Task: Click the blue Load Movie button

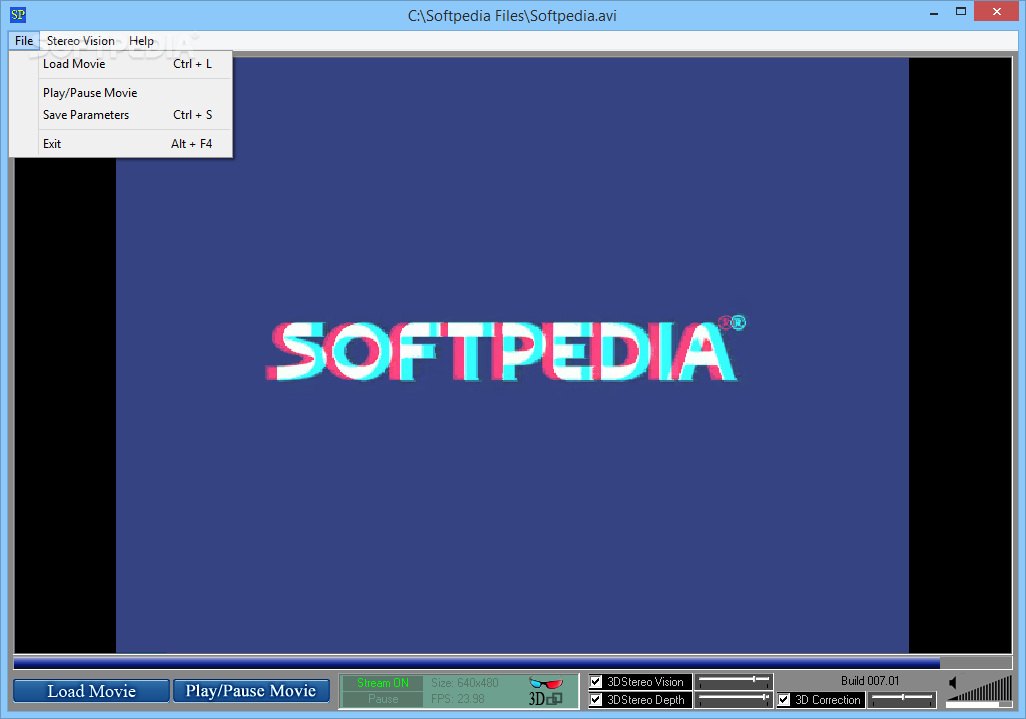Action: (92, 691)
